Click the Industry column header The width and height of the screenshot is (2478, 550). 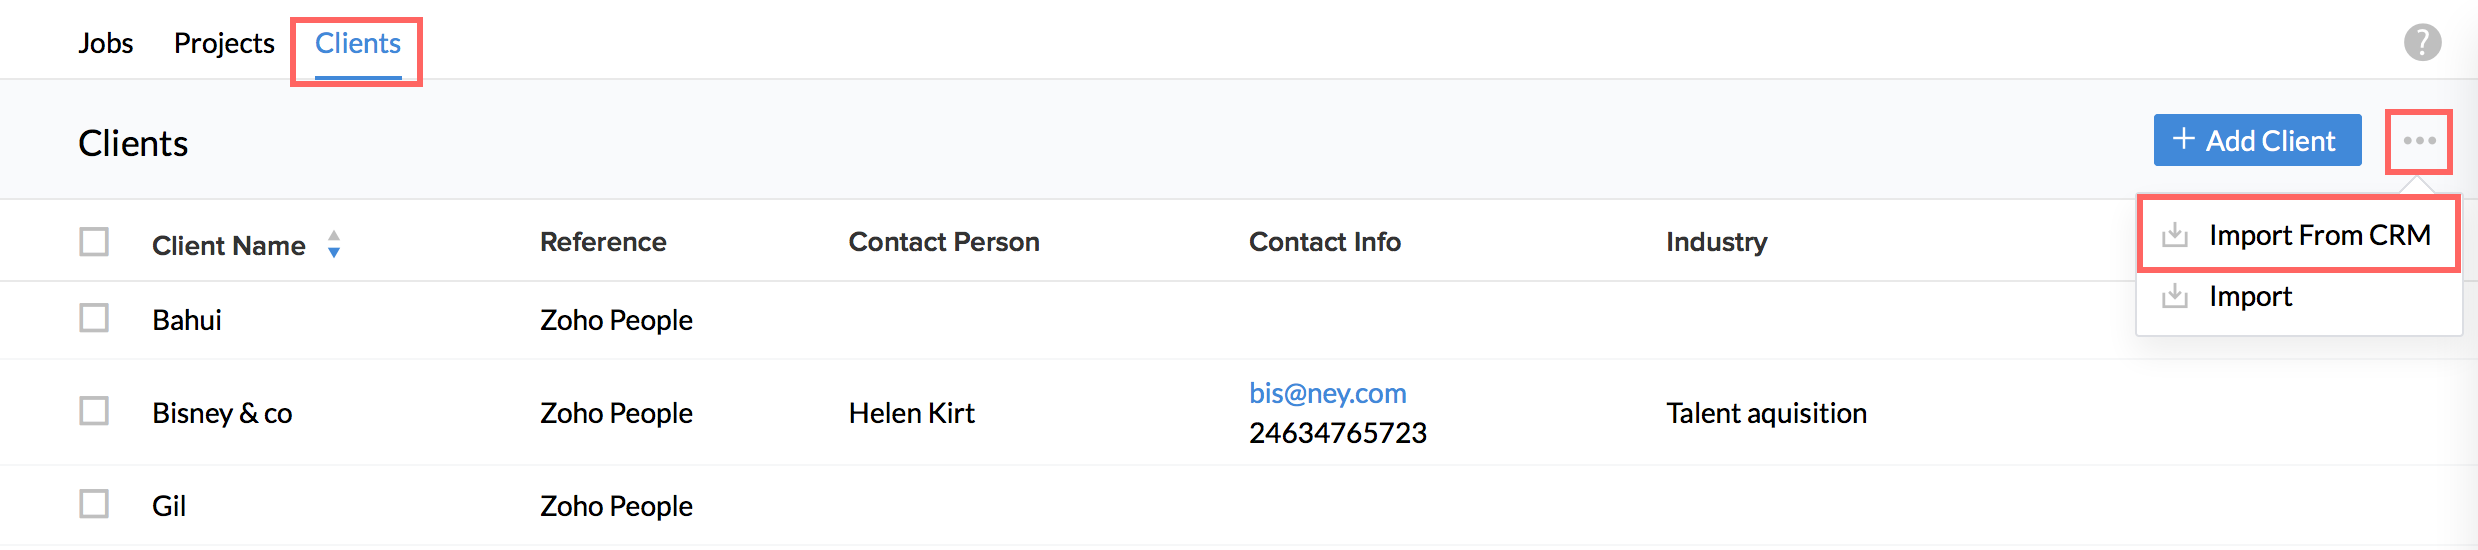(1716, 242)
